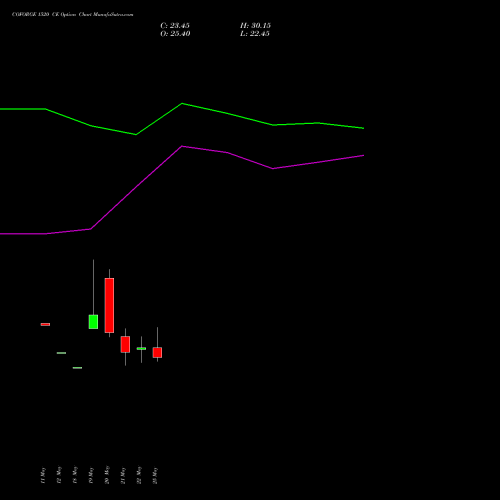This screenshot has width=500, height=500.
Task: Click the 21 May date label
Action: point(123,475)
